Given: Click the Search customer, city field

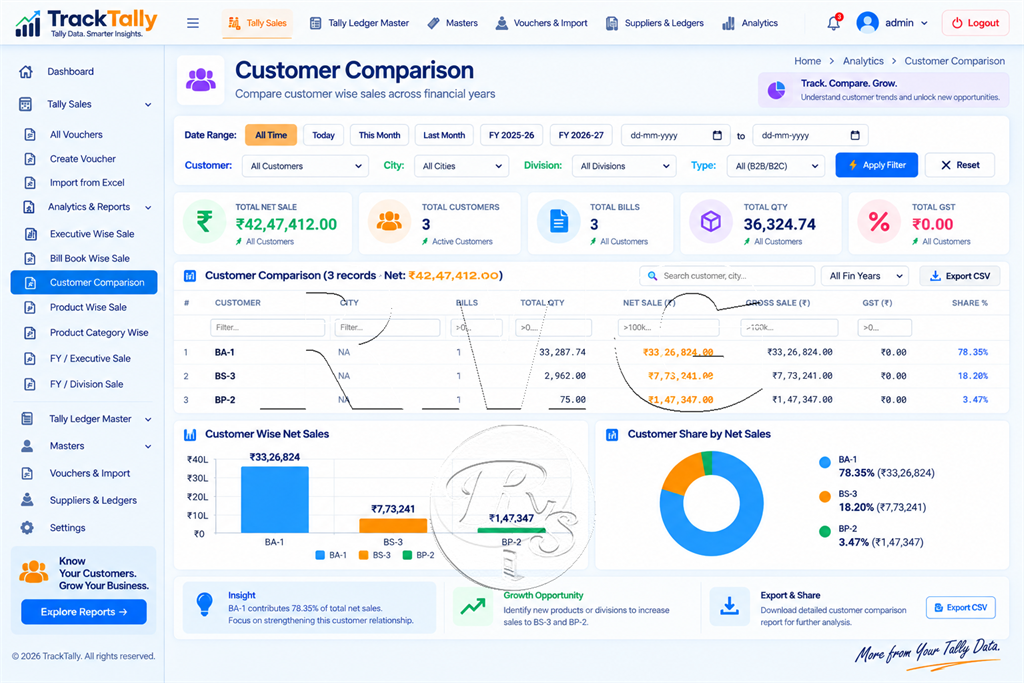Looking at the screenshot, I should coord(727,276).
